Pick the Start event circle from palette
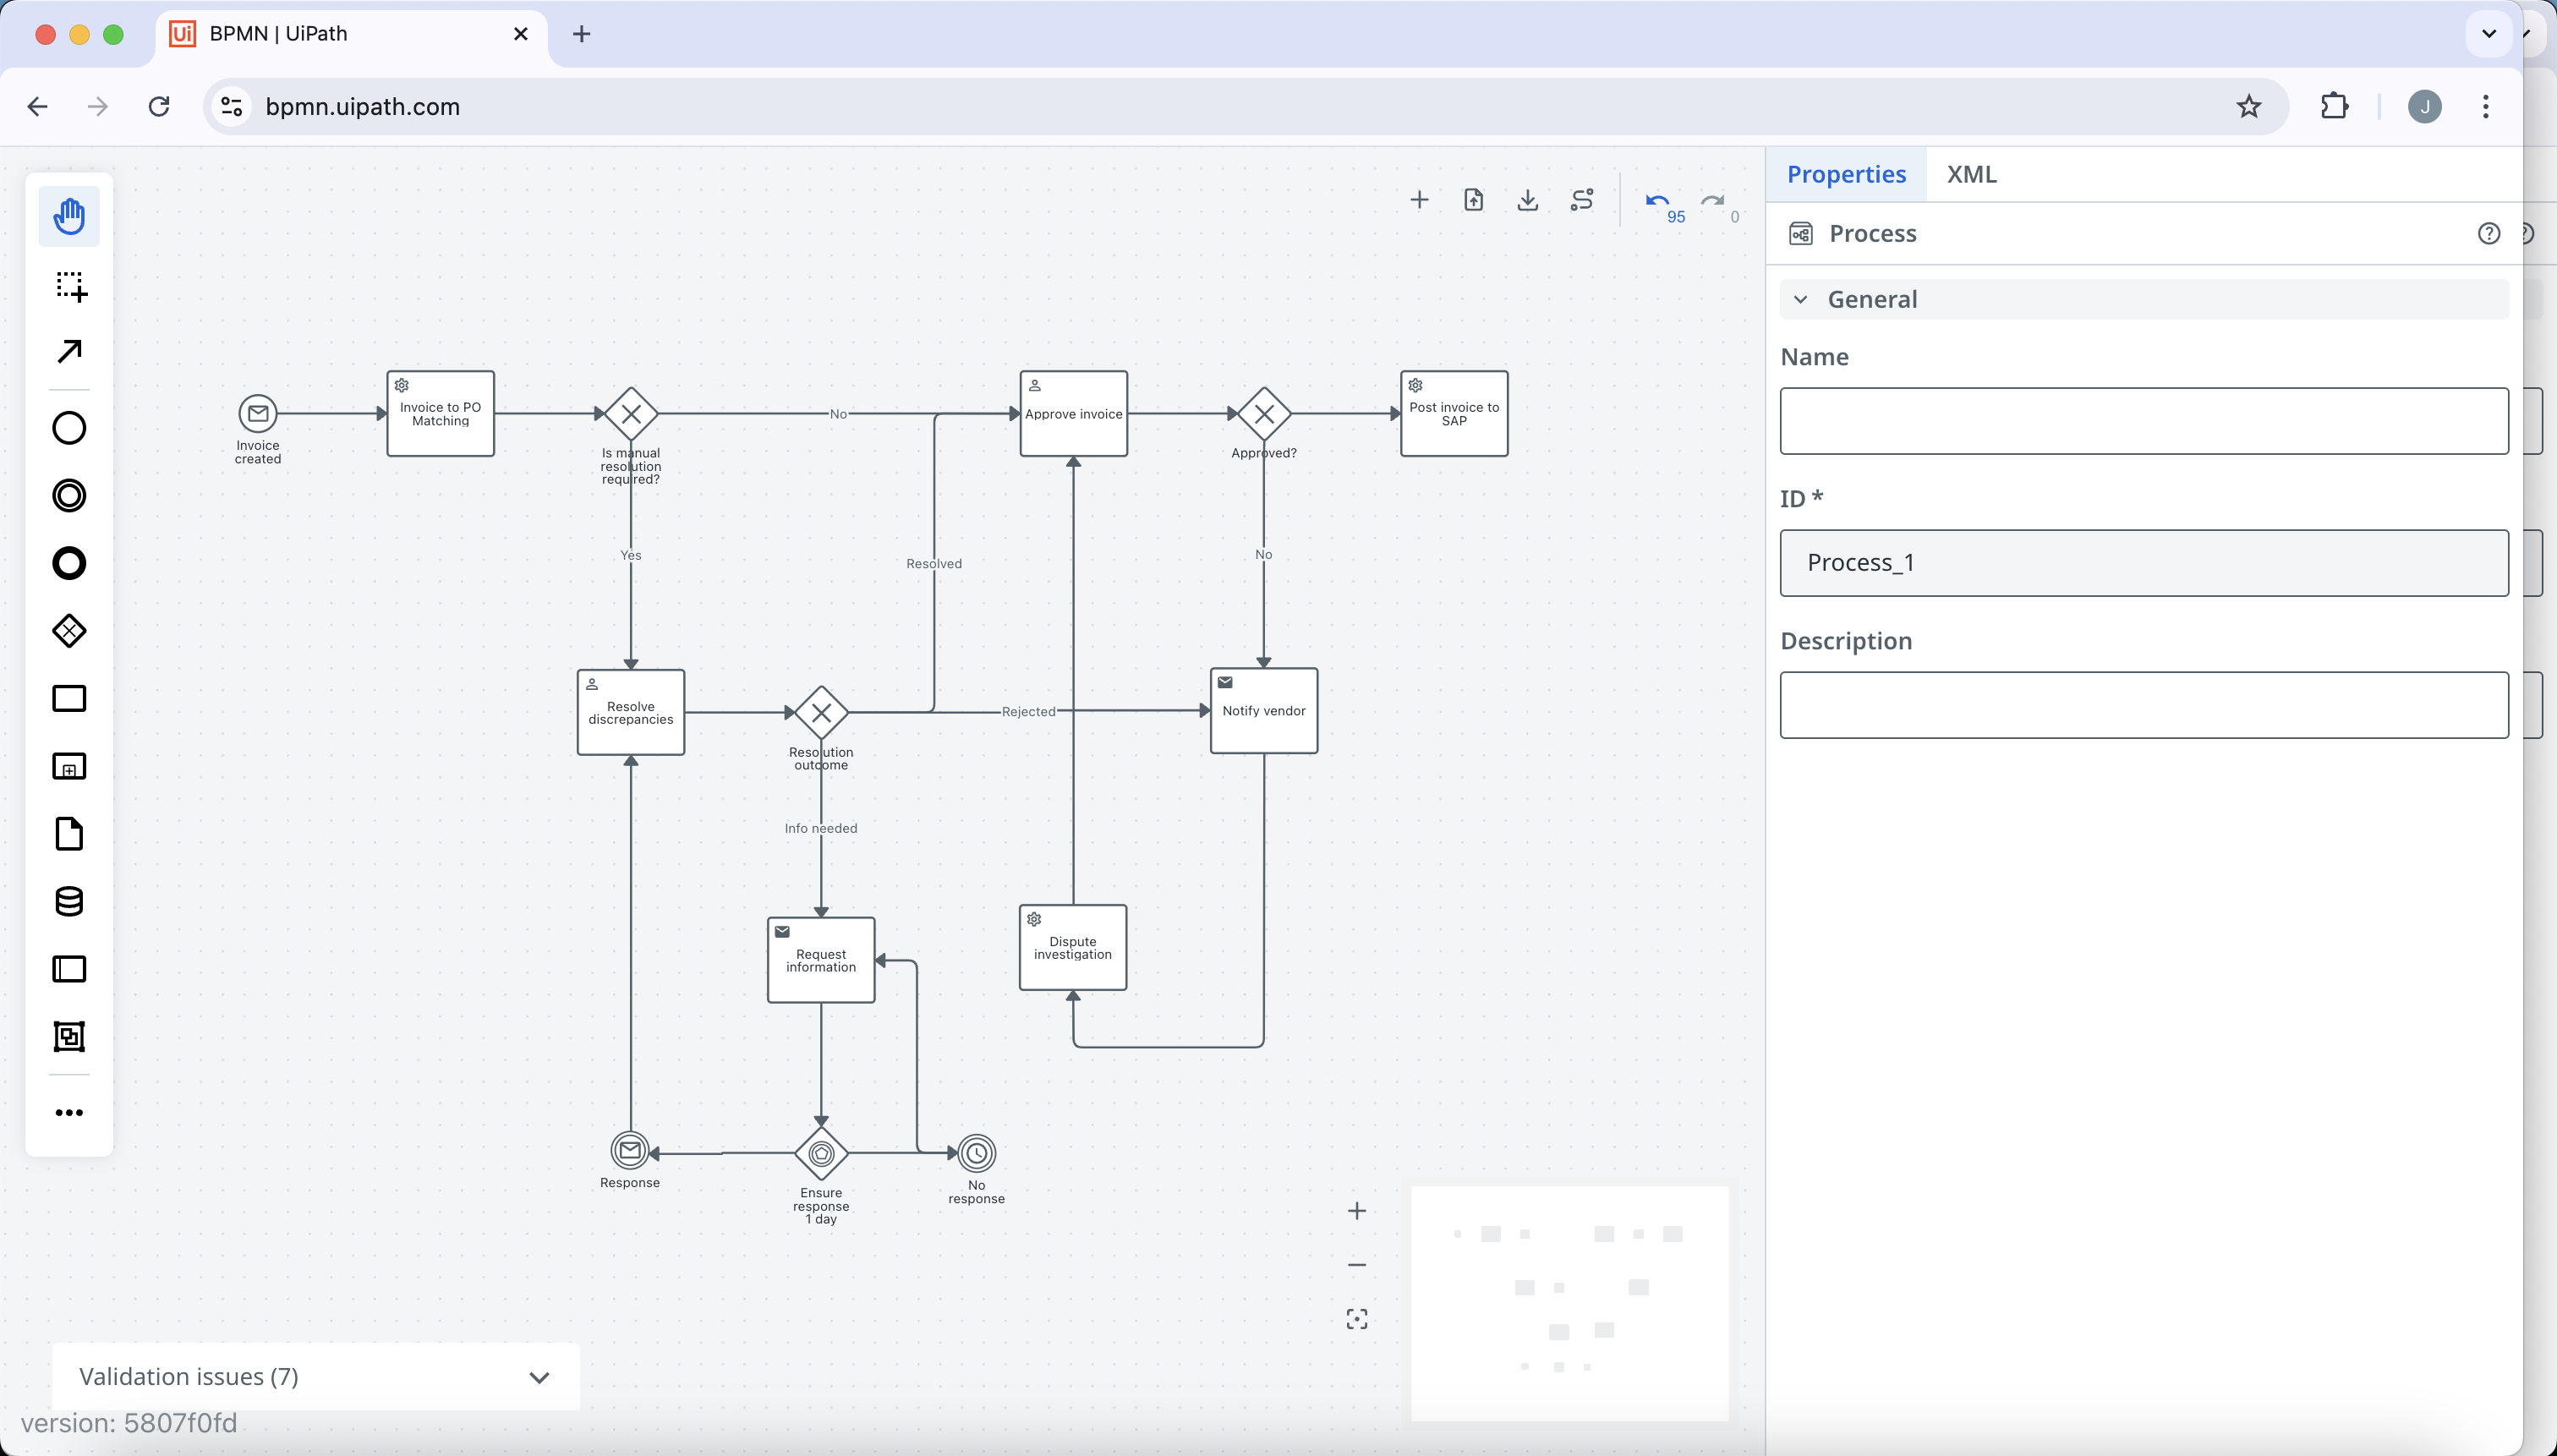This screenshot has height=1456, width=2557. [69, 428]
